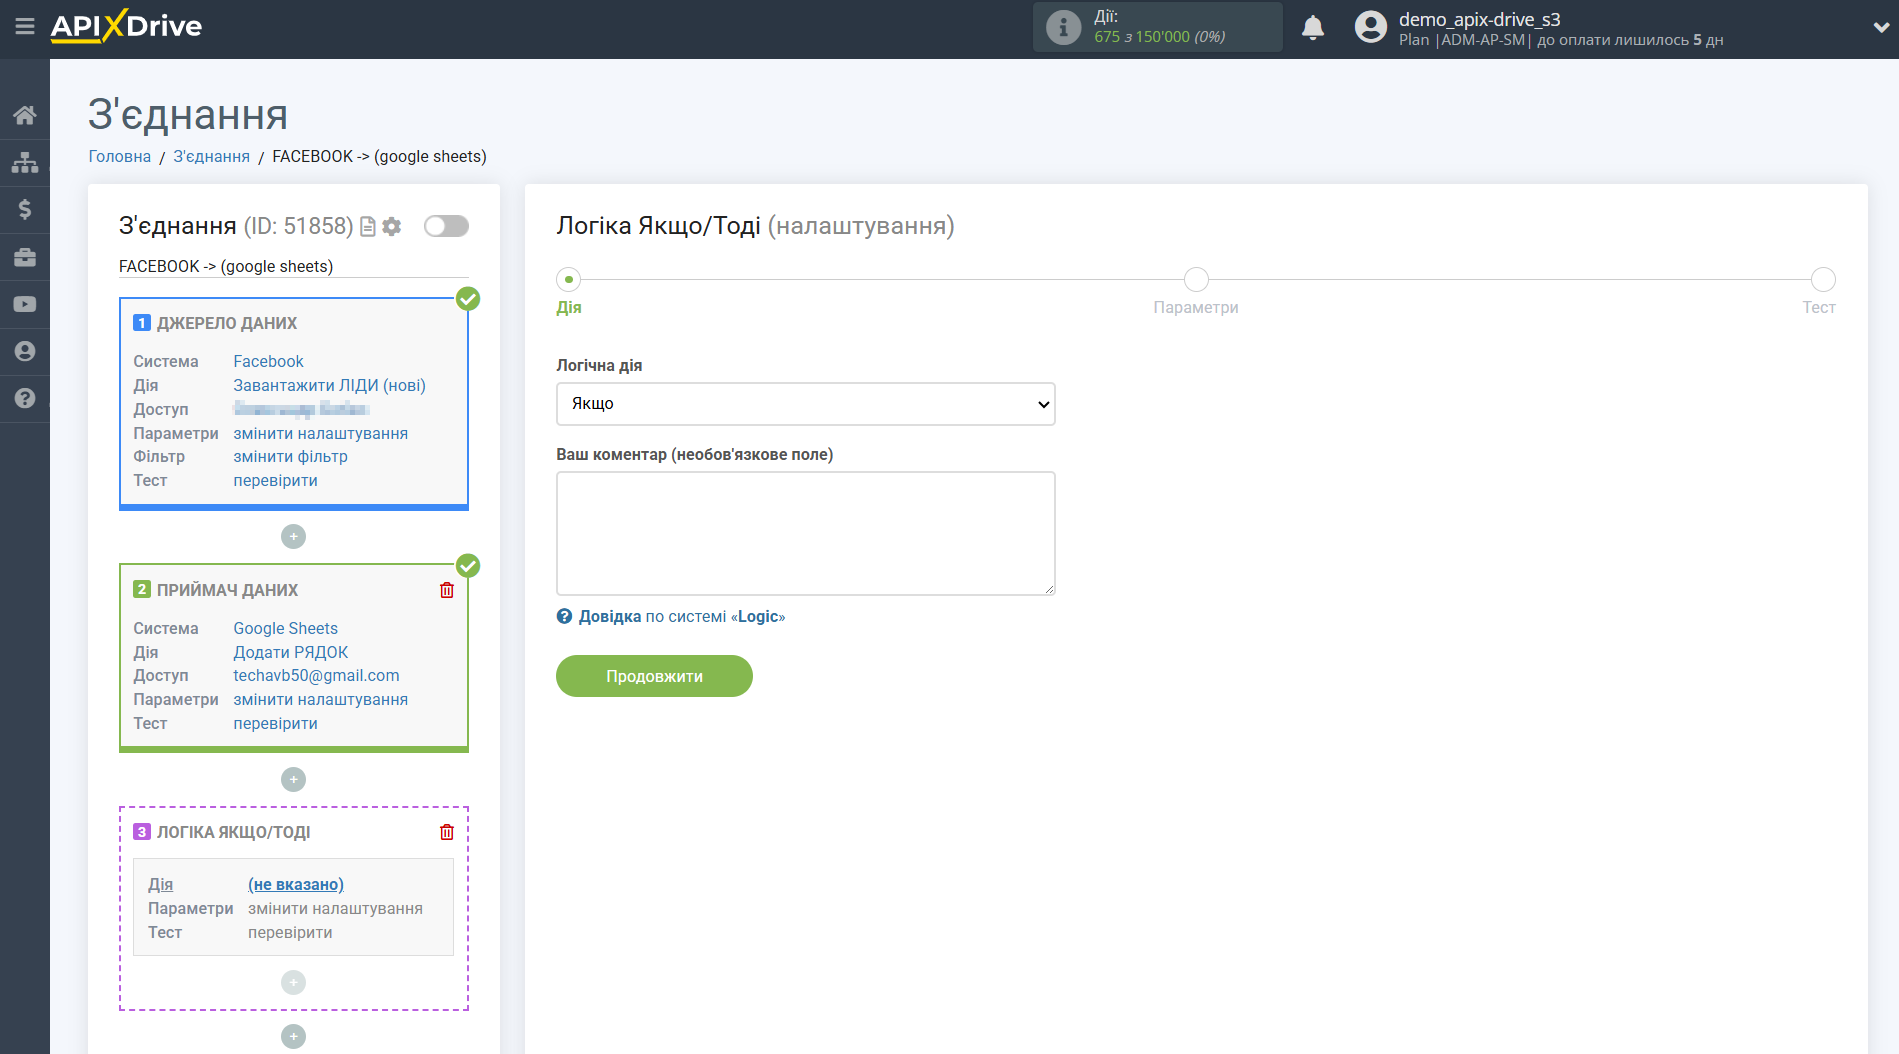
Task: Open the connection document copy icon
Action: [x=368, y=227]
